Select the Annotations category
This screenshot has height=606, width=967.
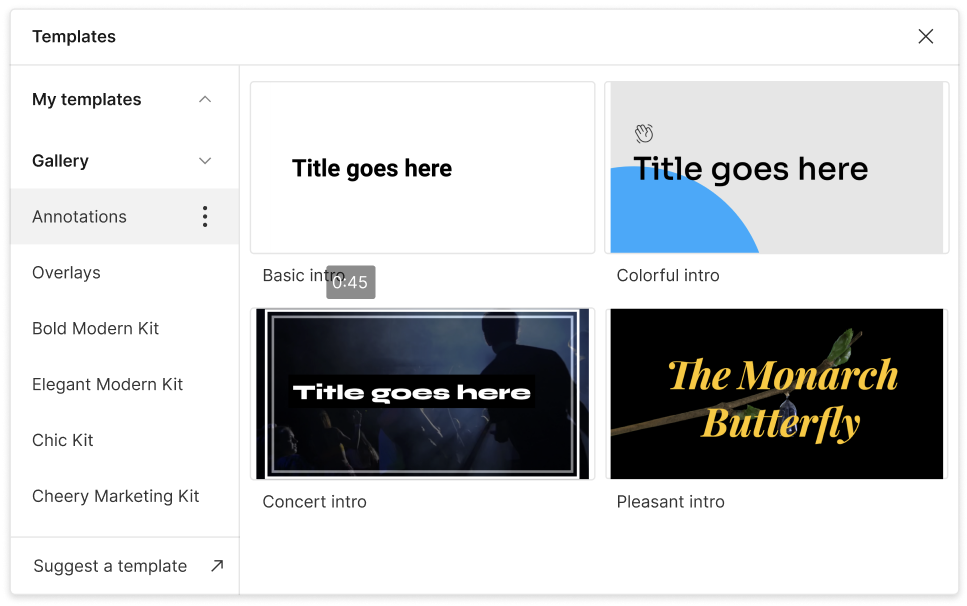point(80,217)
